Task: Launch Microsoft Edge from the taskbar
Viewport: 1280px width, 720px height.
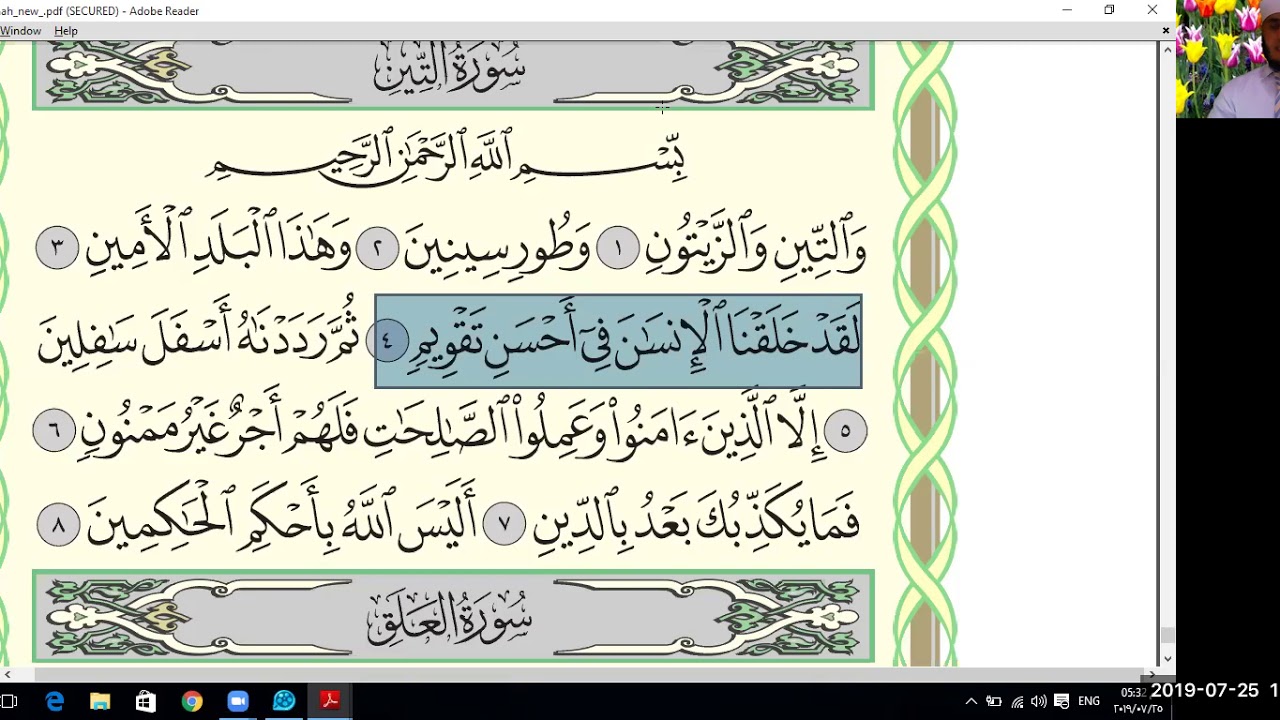Action: pos(54,702)
